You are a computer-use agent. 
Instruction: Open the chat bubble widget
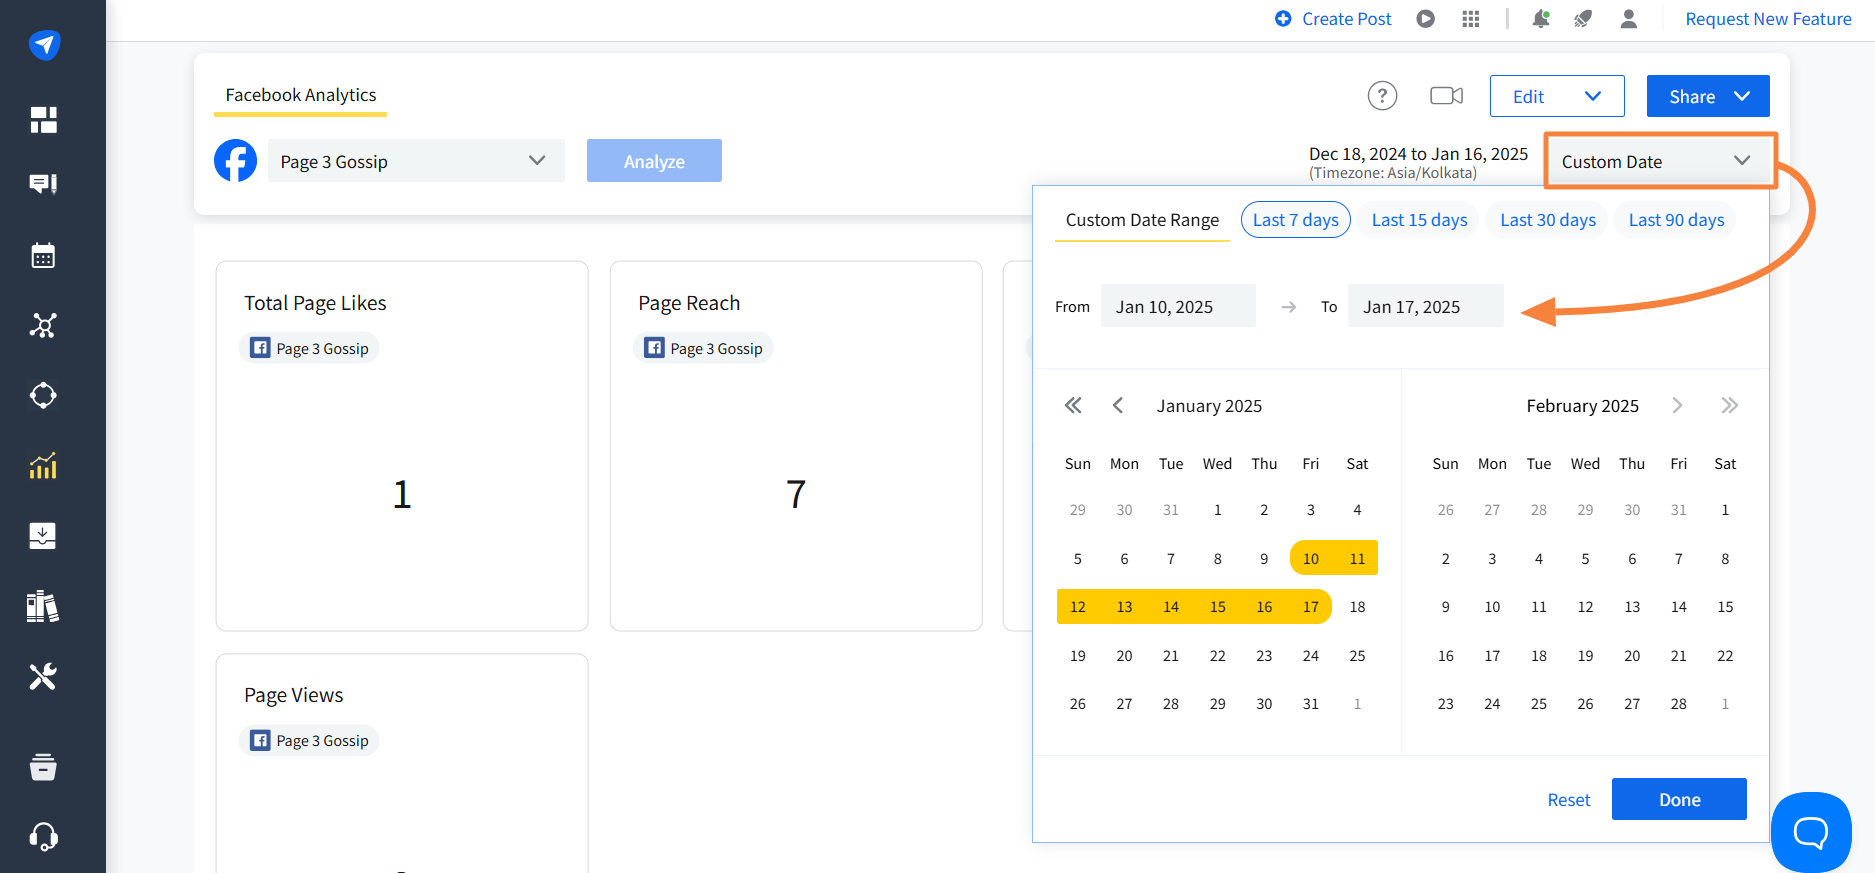point(1810,832)
